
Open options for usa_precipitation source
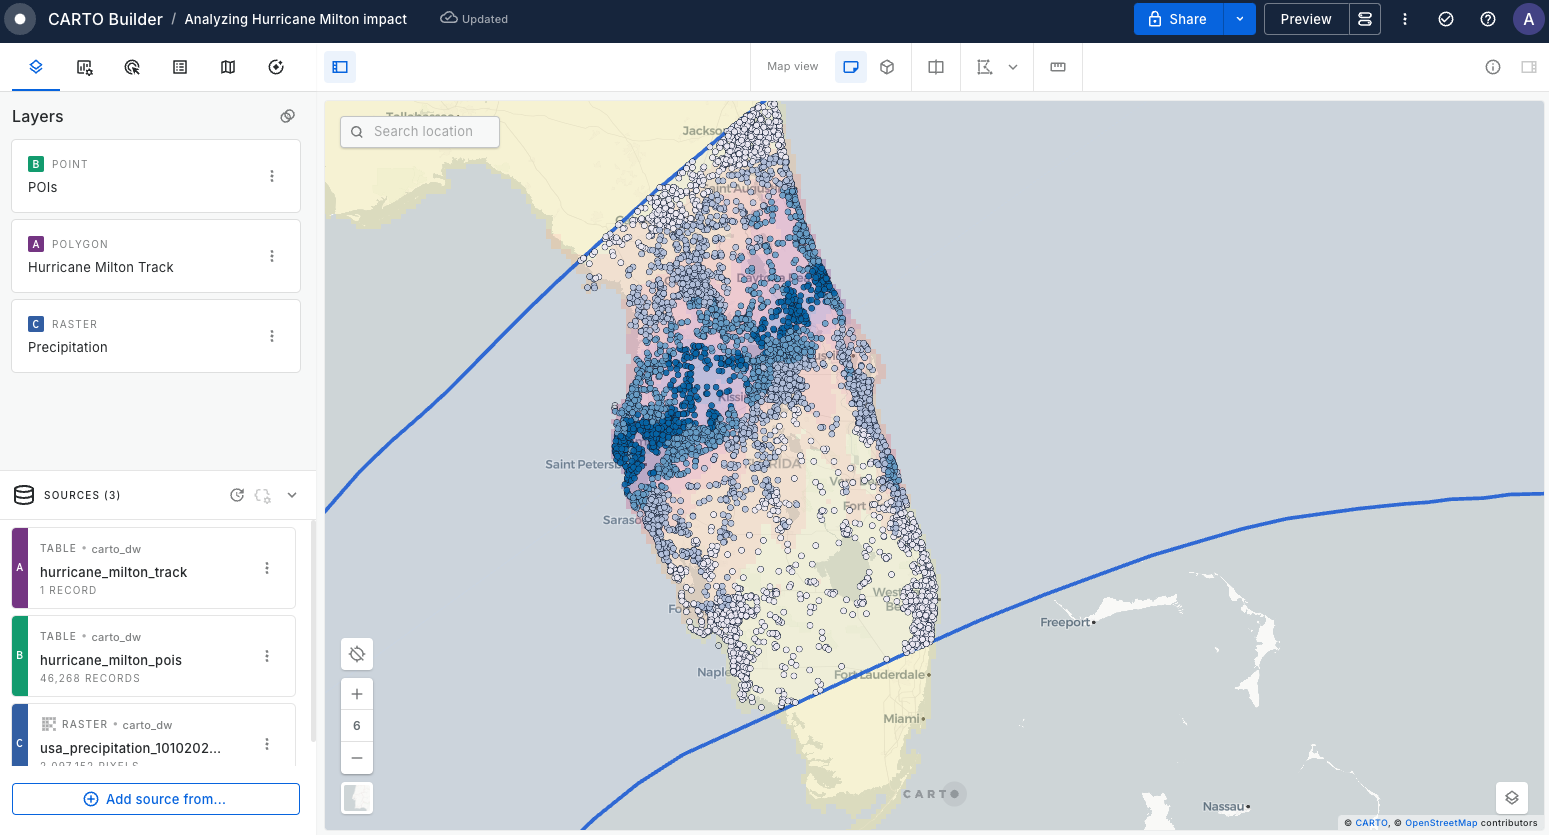[267, 744]
